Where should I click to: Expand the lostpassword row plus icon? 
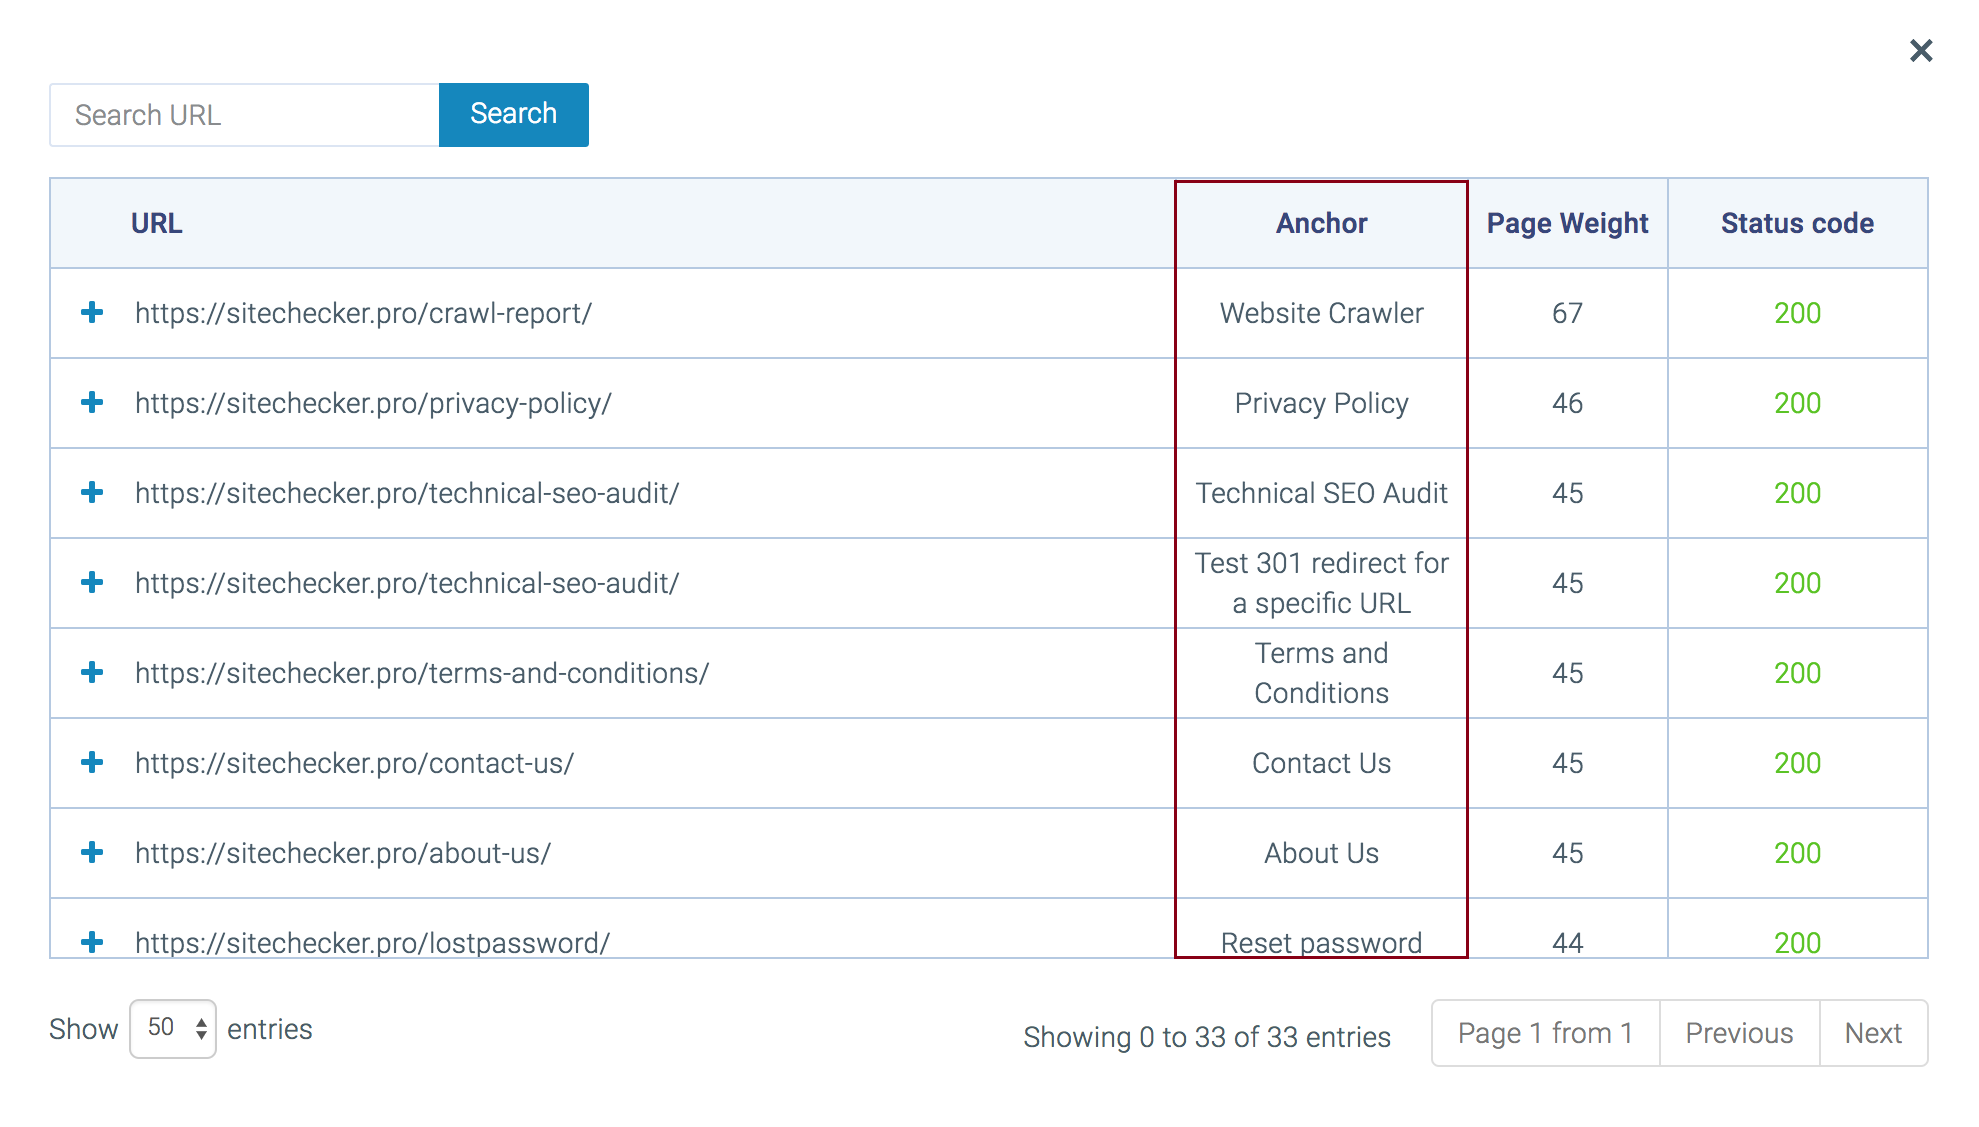point(92,942)
